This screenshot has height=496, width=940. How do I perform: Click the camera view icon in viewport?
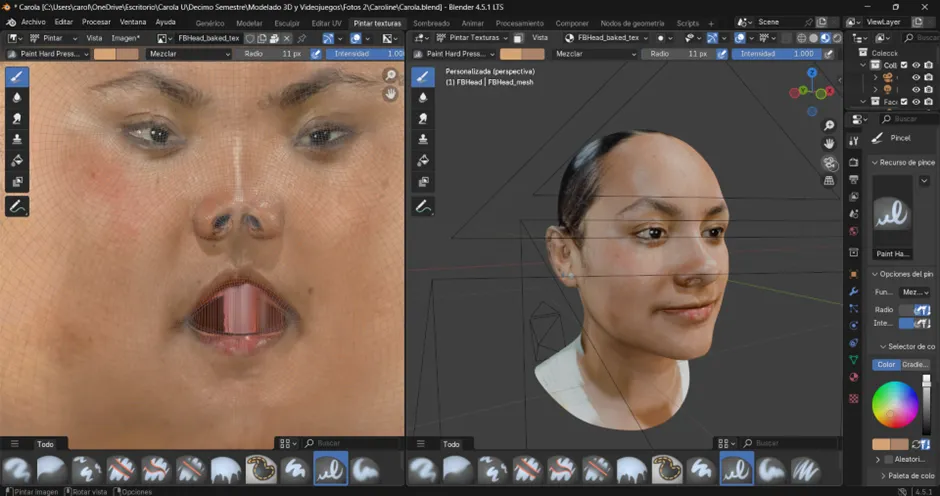click(x=829, y=162)
